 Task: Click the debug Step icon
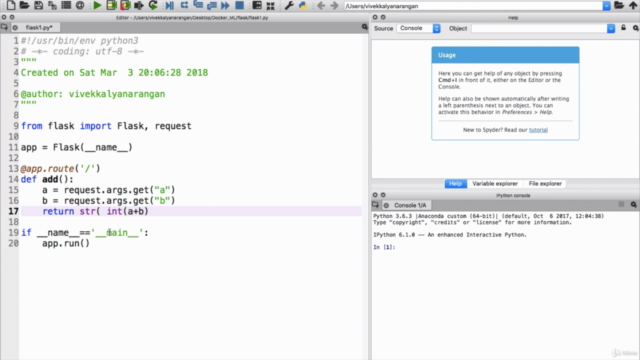184,5
